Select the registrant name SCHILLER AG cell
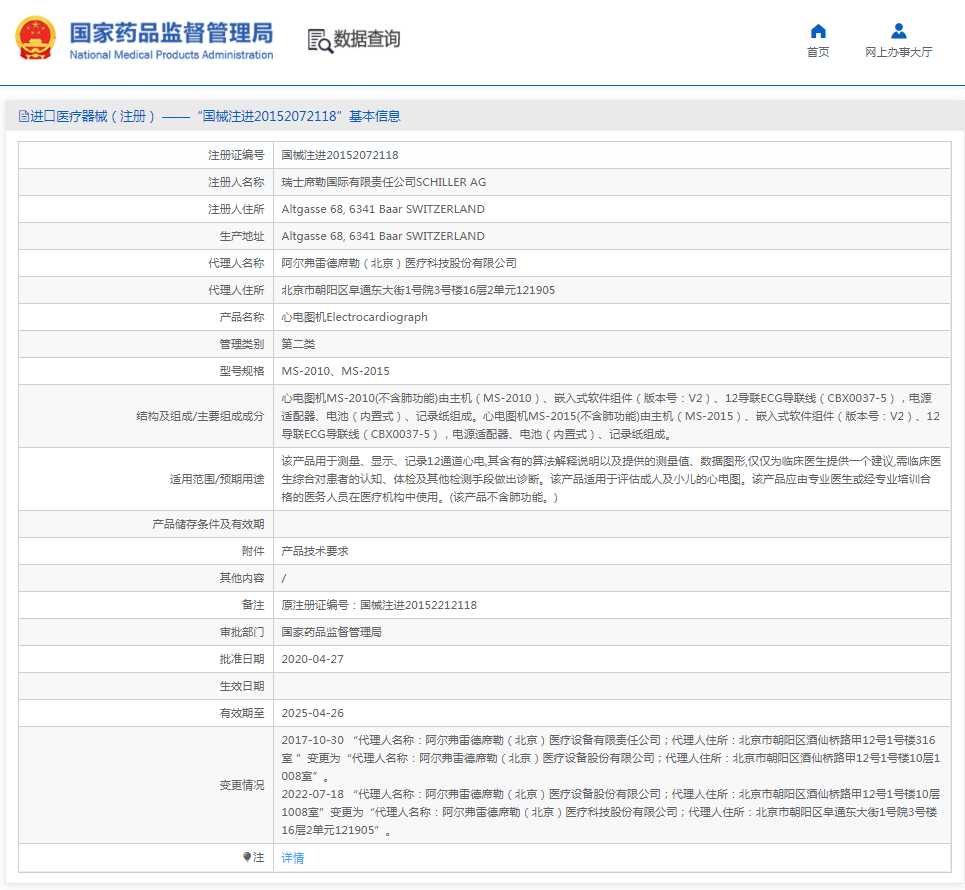The image size is (965, 890). click(x=384, y=182)
